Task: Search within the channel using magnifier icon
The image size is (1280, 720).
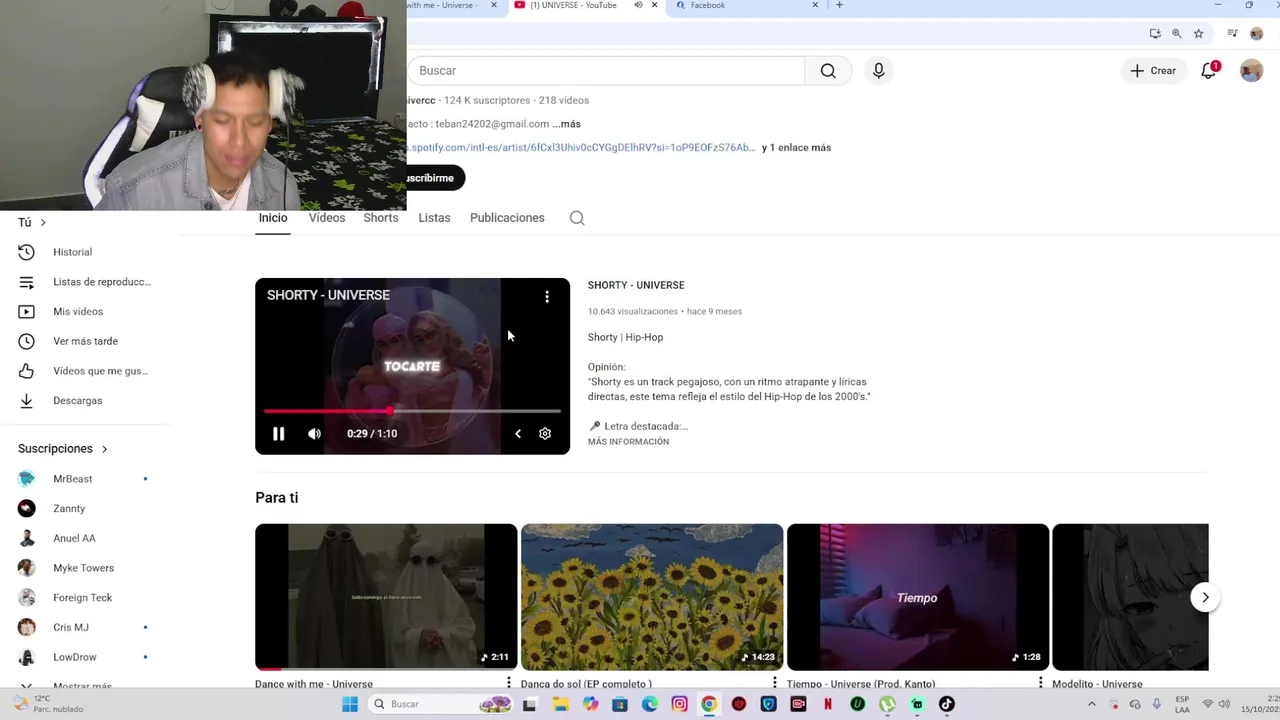Action: 577,218
